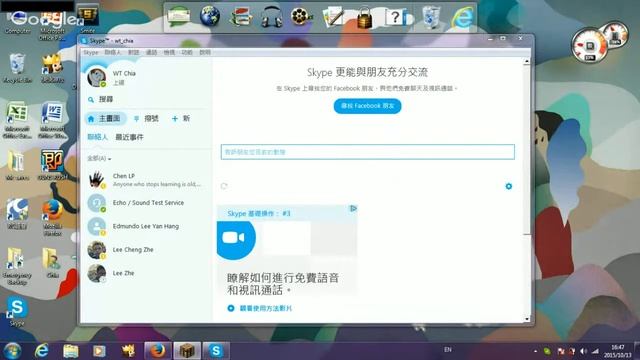Image resolution: width=640 pixels, height=360 pixels.
Task: Open the padlock icon in top dock
Action: click(x=364, y=17)
